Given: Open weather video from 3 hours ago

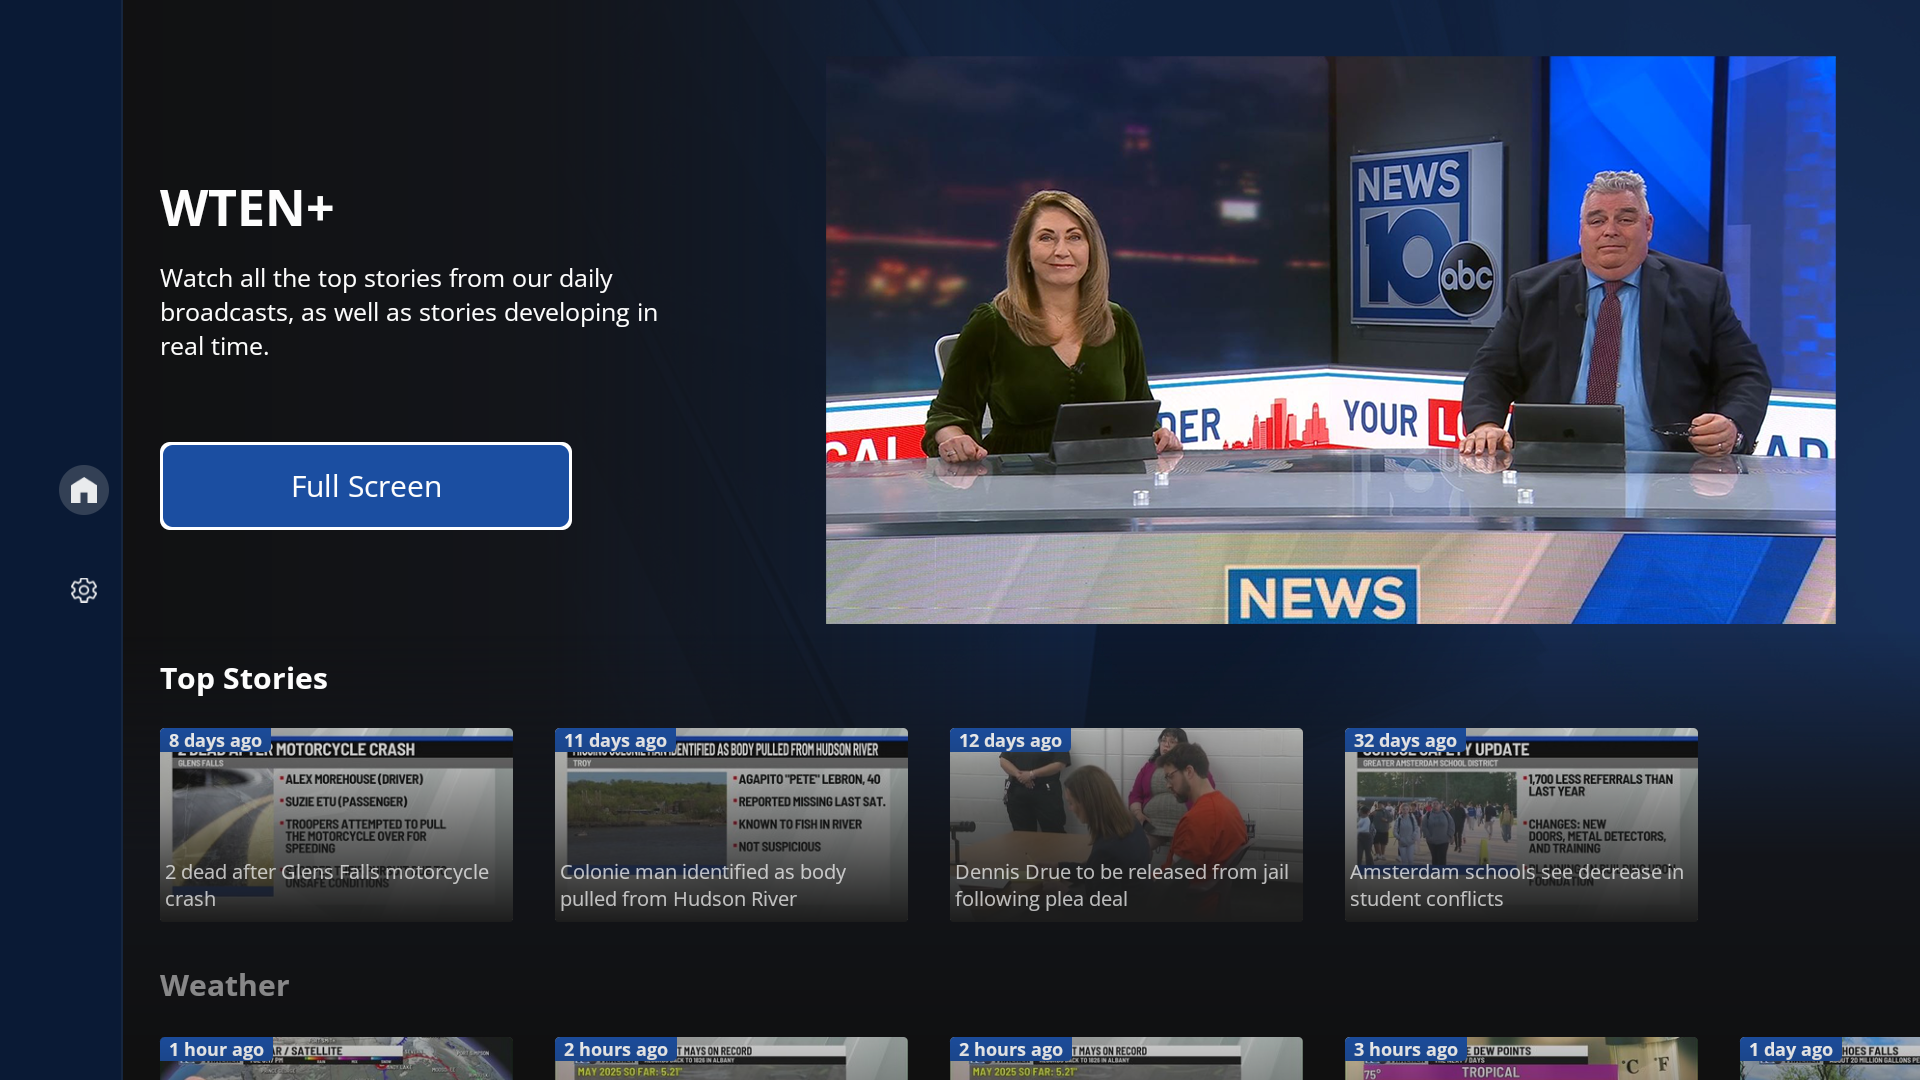Looking at the screenshot, I should 1521,1058.
